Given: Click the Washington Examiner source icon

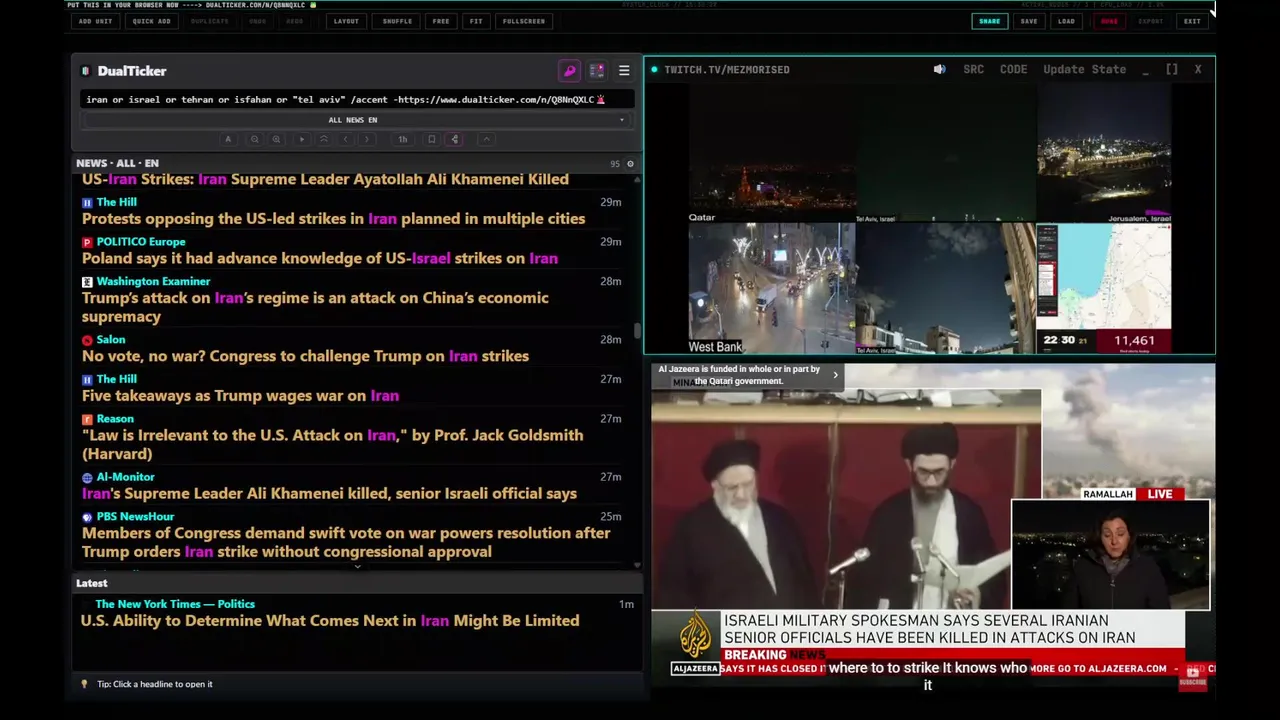Looking at the screenshot, I should [87, 282].
